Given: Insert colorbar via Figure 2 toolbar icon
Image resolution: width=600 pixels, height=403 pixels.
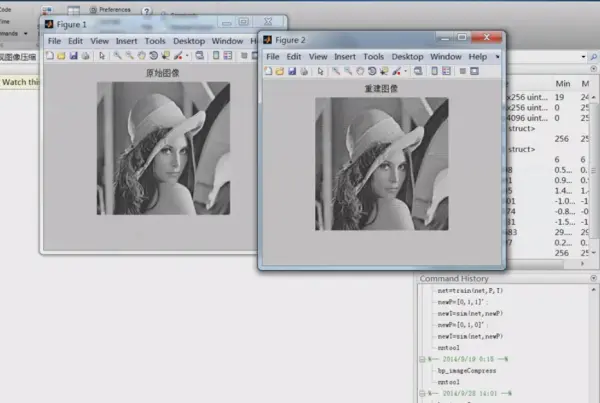Looking at the screenshot, I should (x=434, y=71).
